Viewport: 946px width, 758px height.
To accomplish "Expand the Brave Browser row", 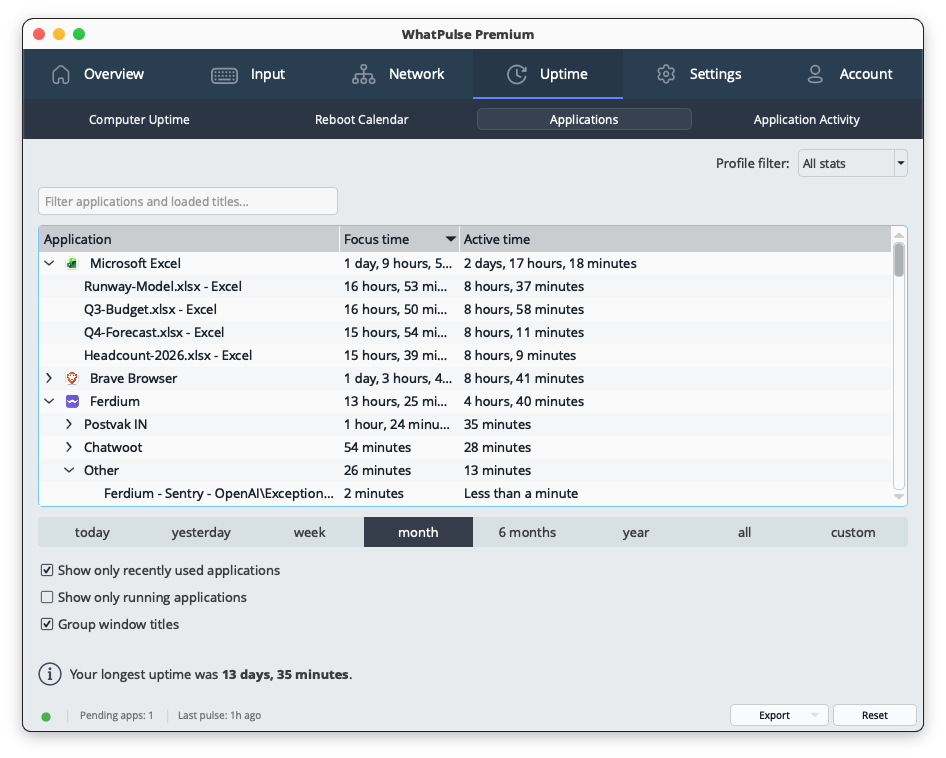I will [49, 378].
